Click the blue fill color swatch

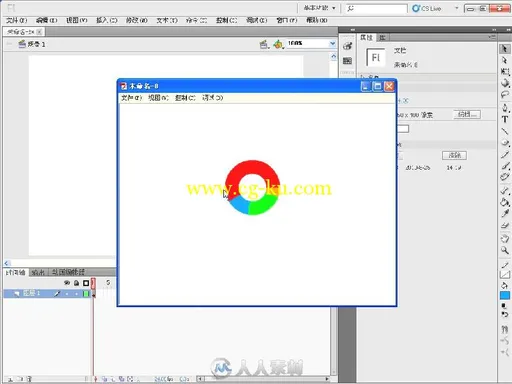click(505, 296)
